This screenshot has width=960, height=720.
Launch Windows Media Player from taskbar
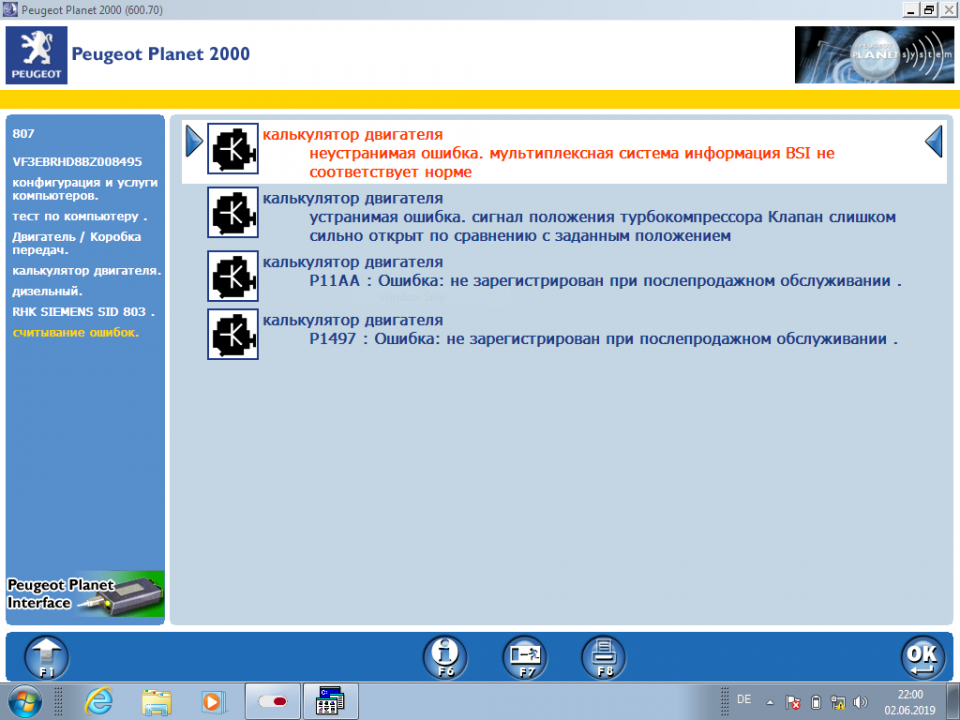coord(212,701)
